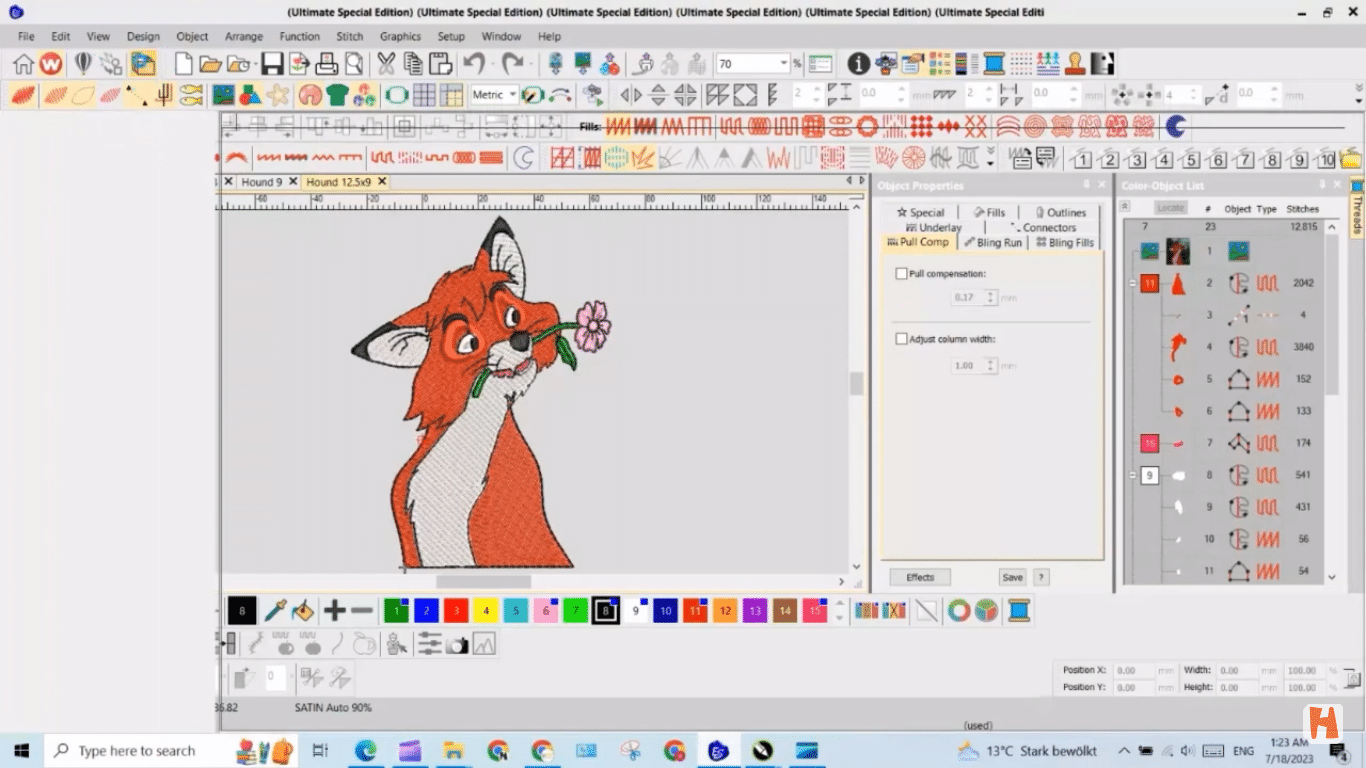Image resolution: width=1366 pixels, height=768 pixels.
Task: Expand the hidden toolbar items chevron at far right
Action: point(1358,96)
